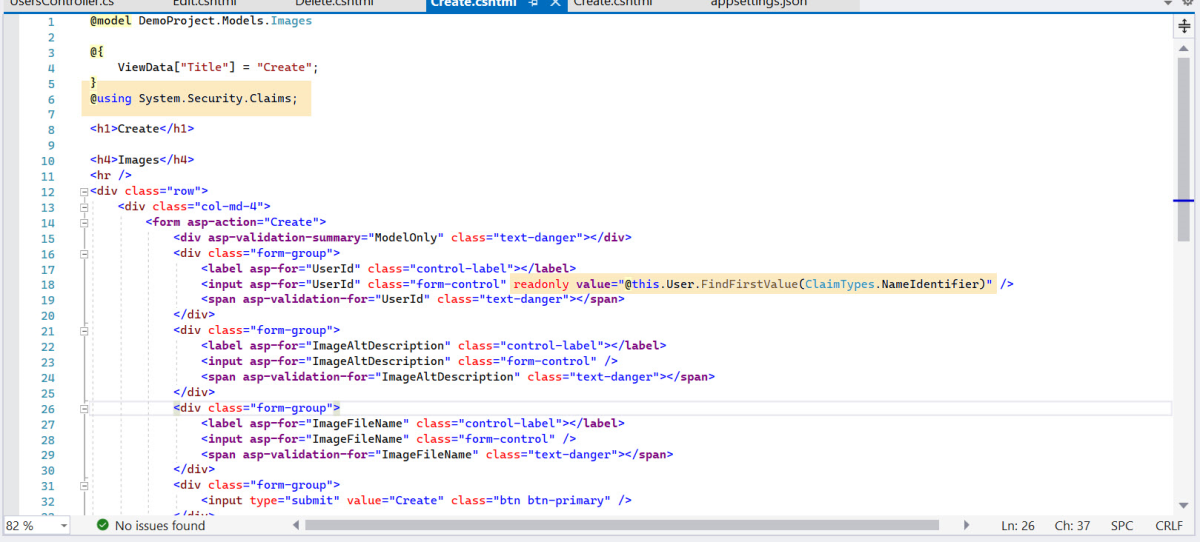Screen dimensions: 1200x542
Task: Click 'asp-validation-summary' on line 15
Action: coord(283,238)
